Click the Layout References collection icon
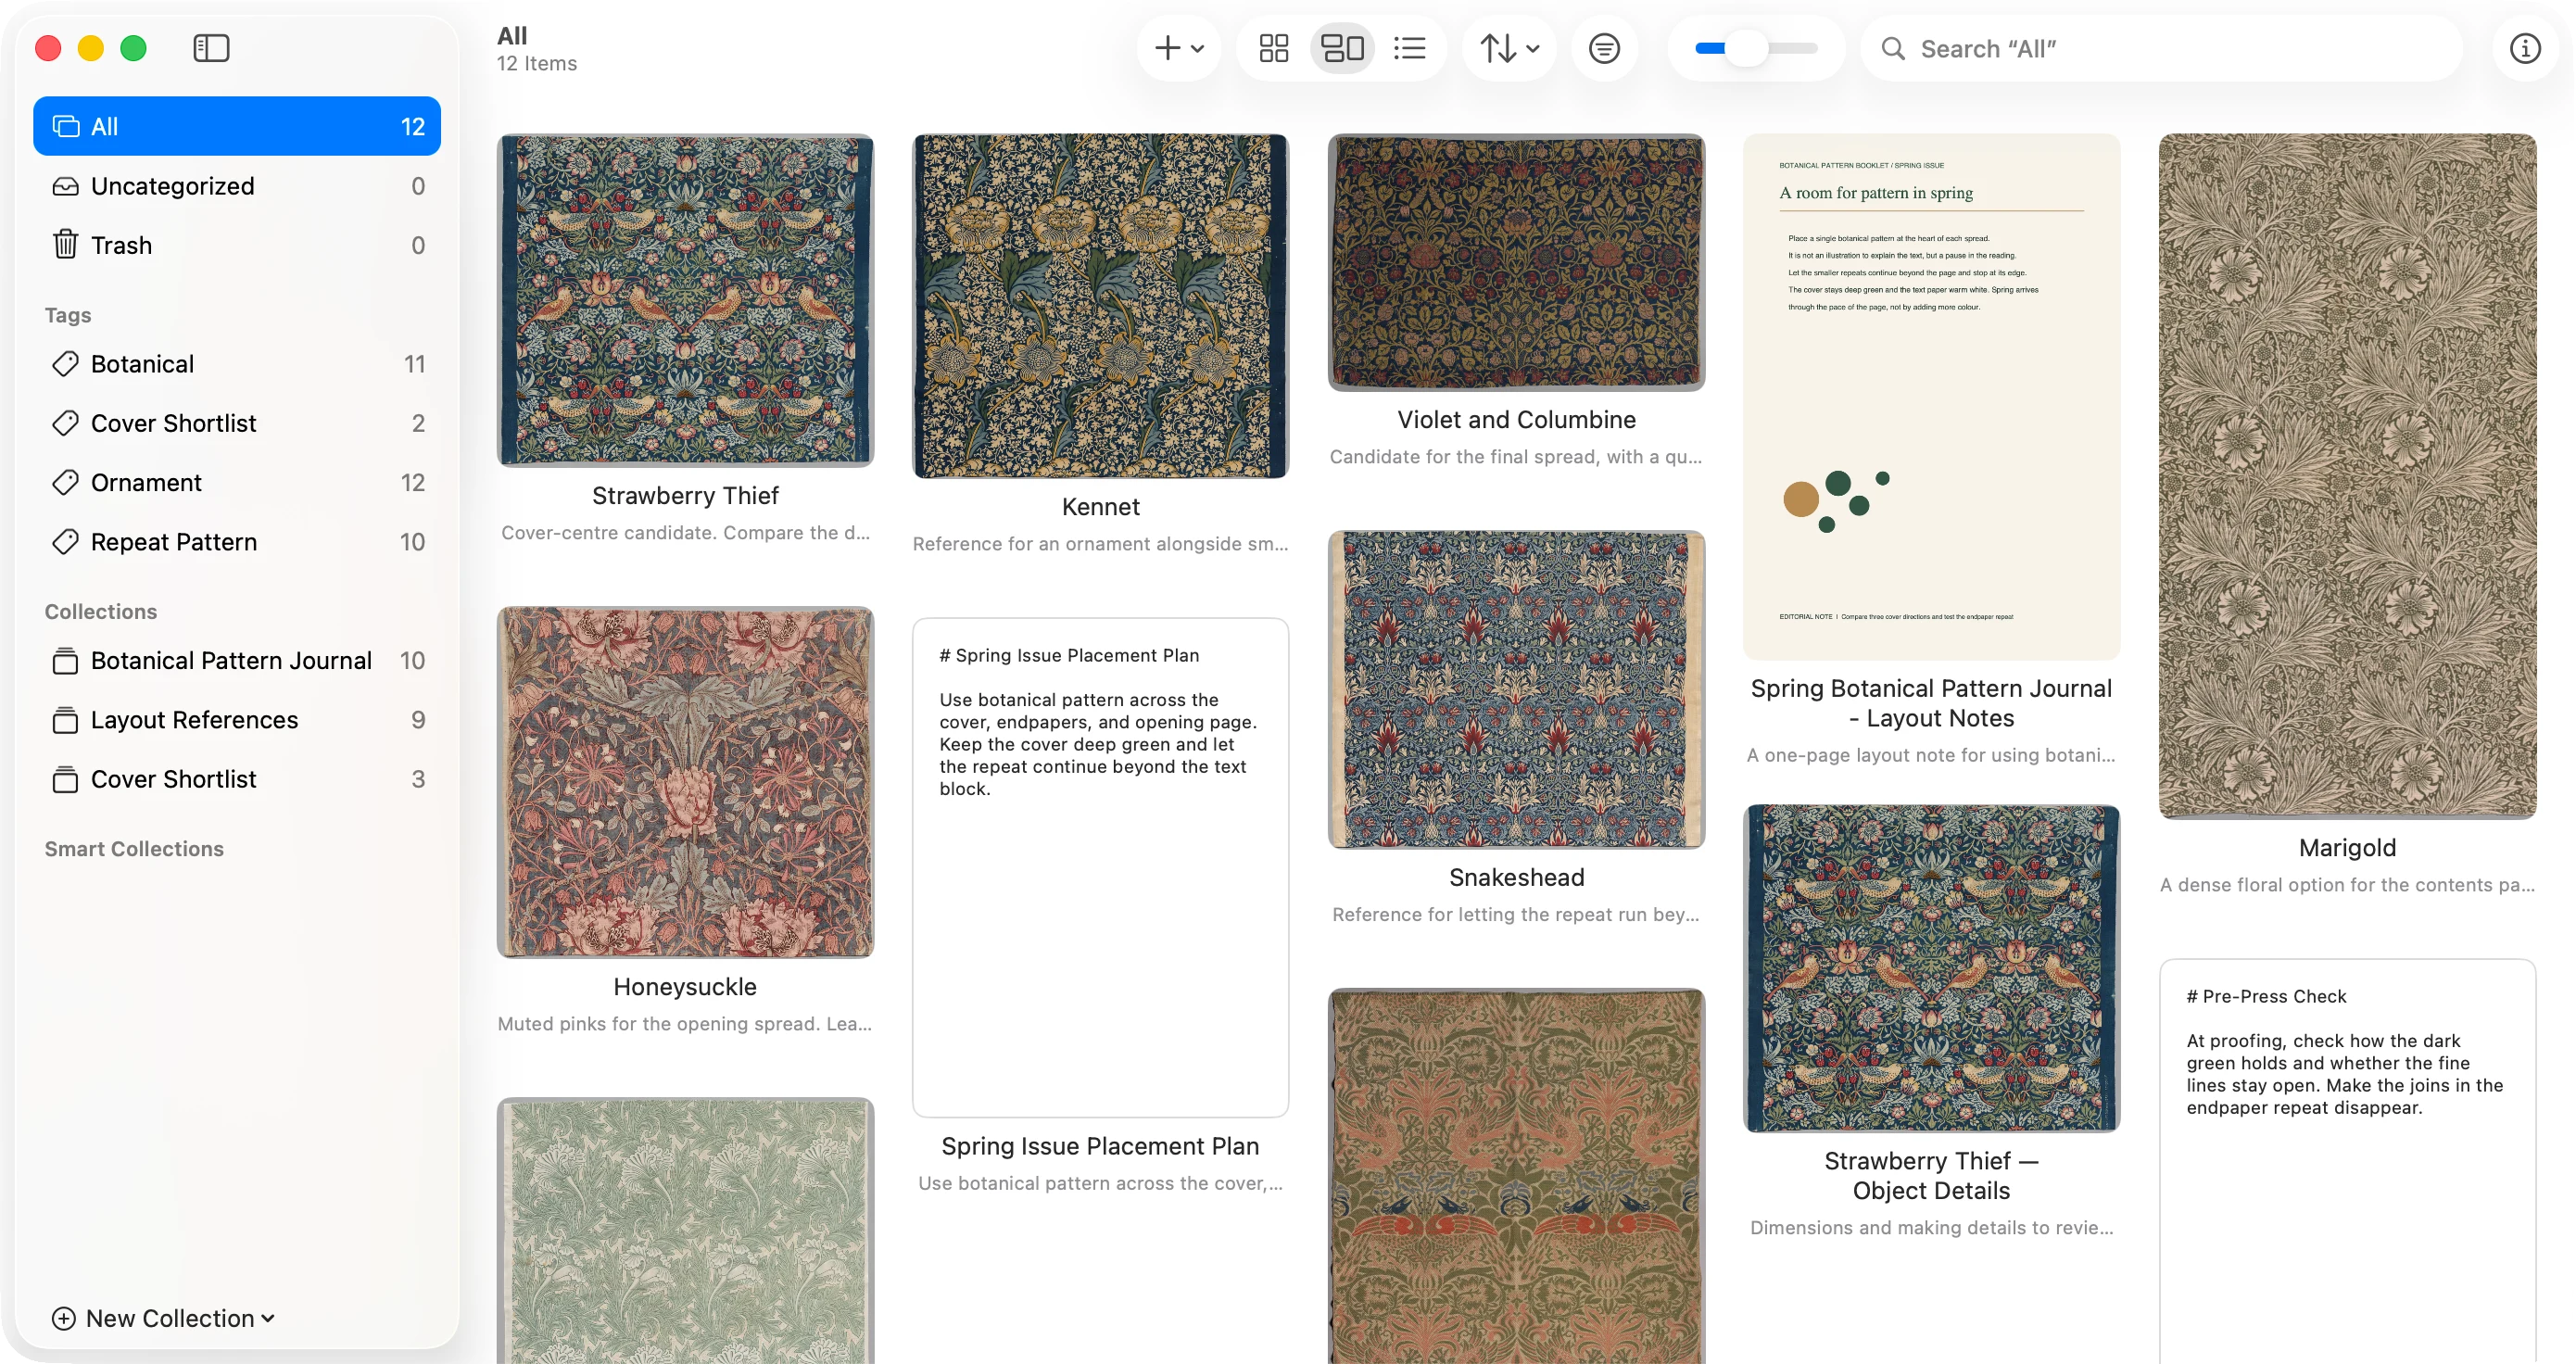This screenshot has height=1364, width=2576. [x=65, y=720]
